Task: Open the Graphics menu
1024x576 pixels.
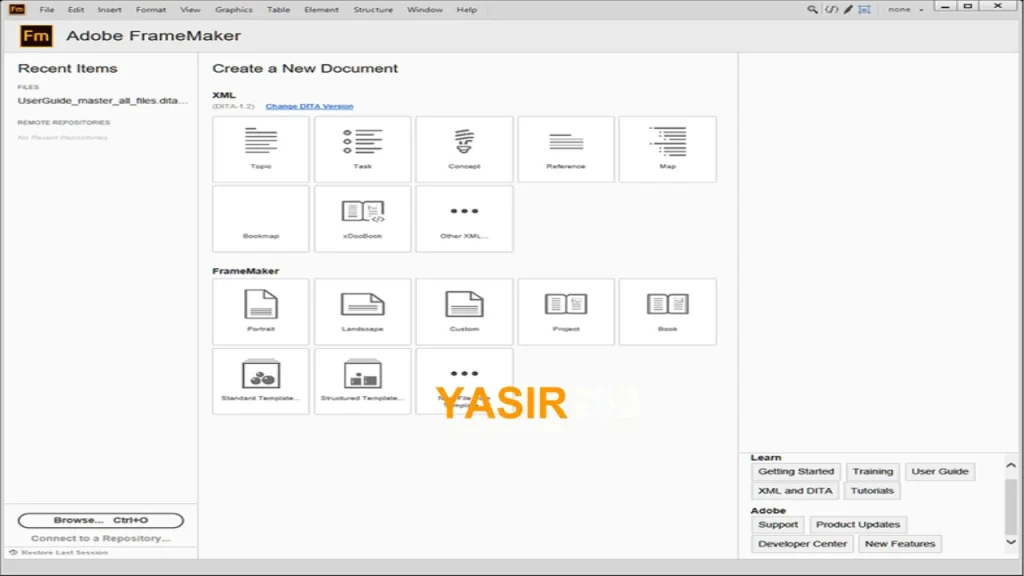Action: (234, 10)
